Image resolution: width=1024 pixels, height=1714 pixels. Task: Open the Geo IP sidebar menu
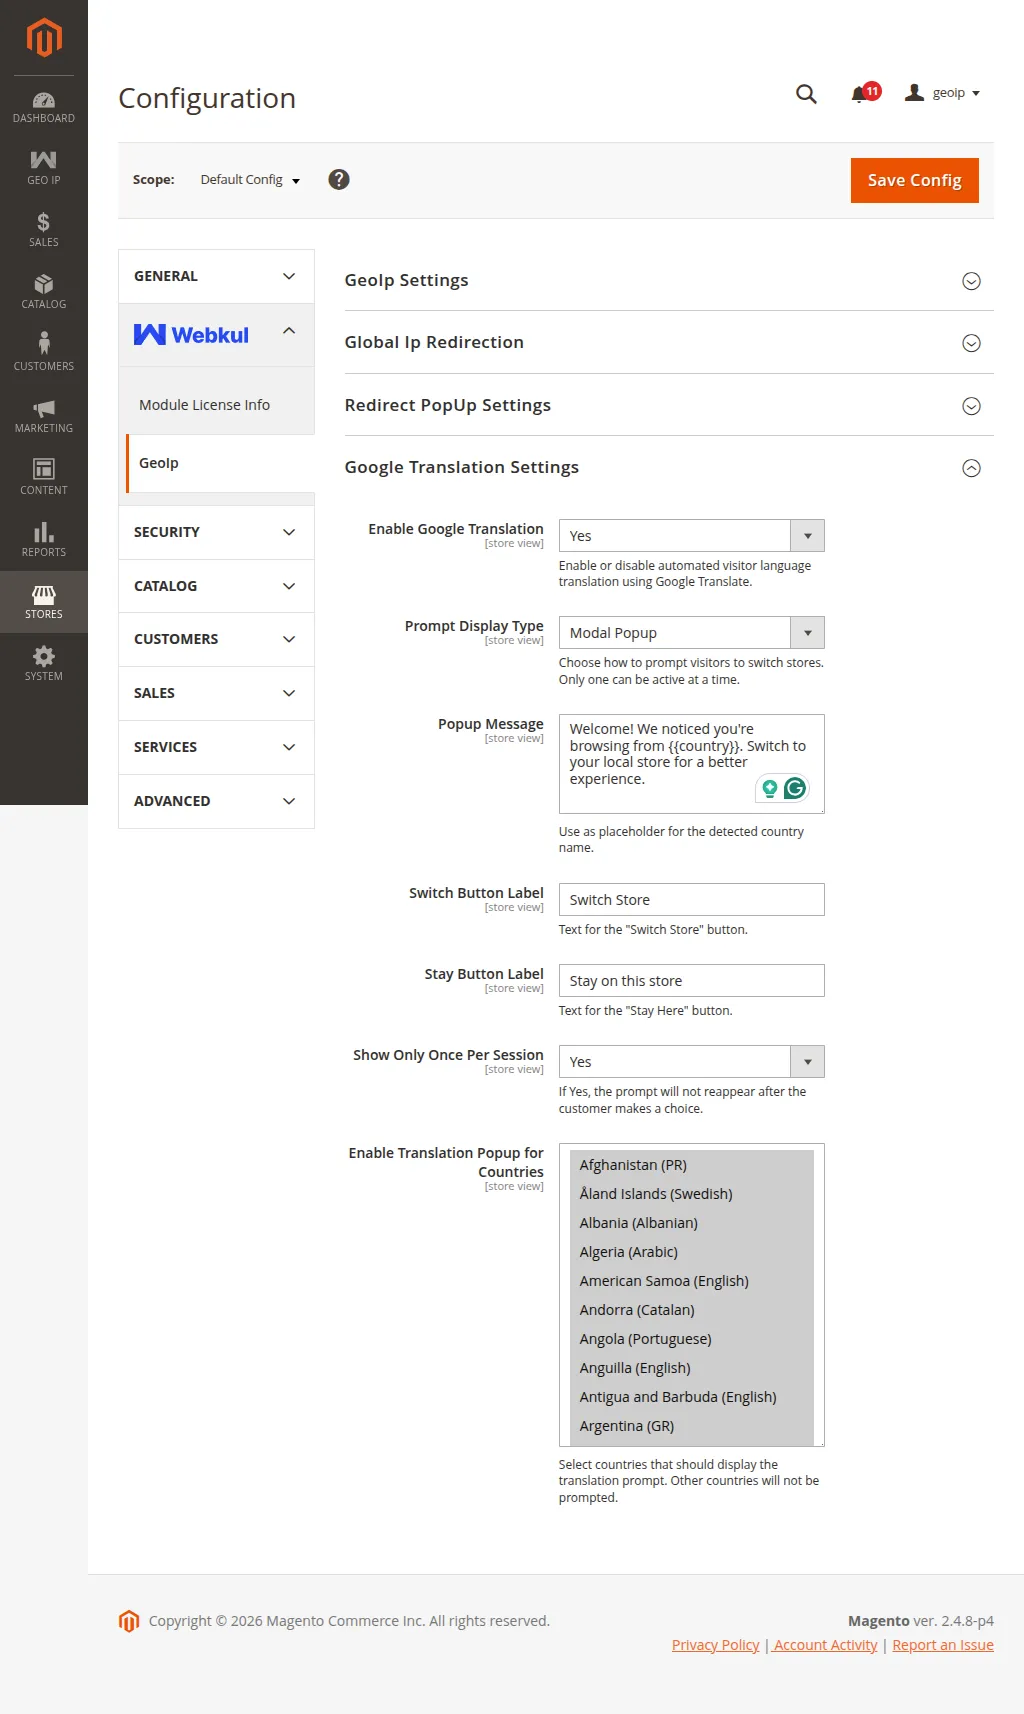click(x=44, y=168)
